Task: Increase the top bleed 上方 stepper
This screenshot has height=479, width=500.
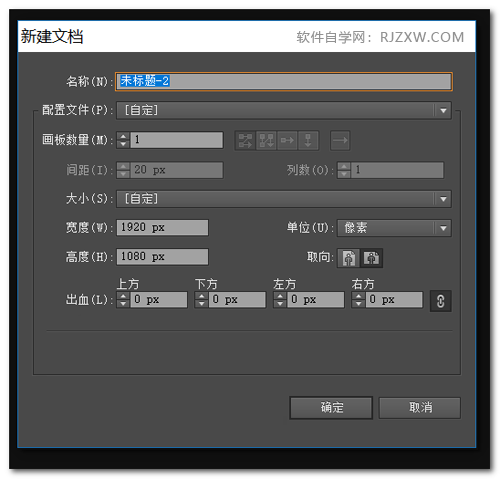Action: pyautogui.click(x=123, y=296)
